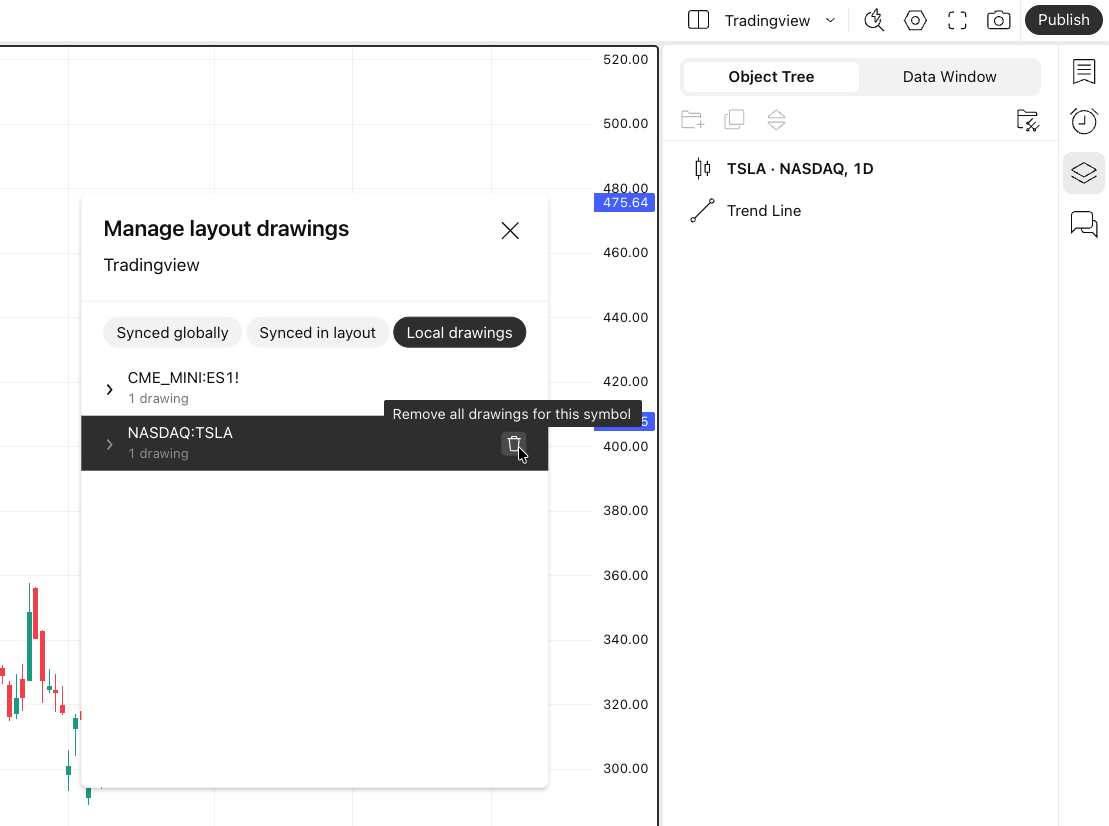Open the Watchlist notes panel icon
Screen dimensions: 1109x826
coord(1083,72)
